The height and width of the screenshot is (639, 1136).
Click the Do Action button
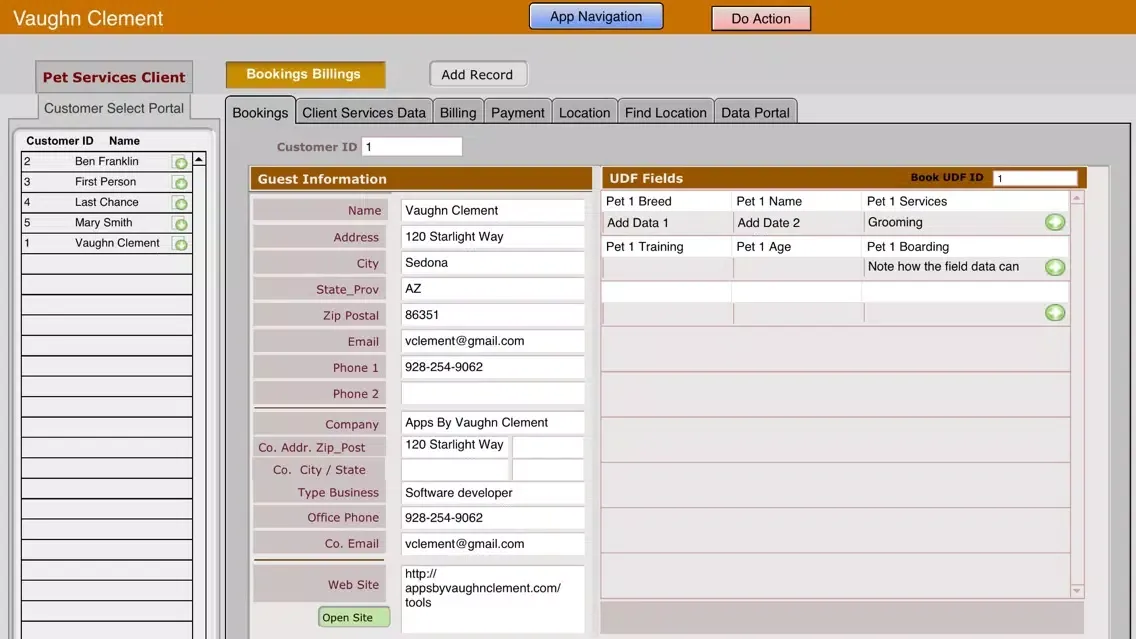(x=761, y=19)
